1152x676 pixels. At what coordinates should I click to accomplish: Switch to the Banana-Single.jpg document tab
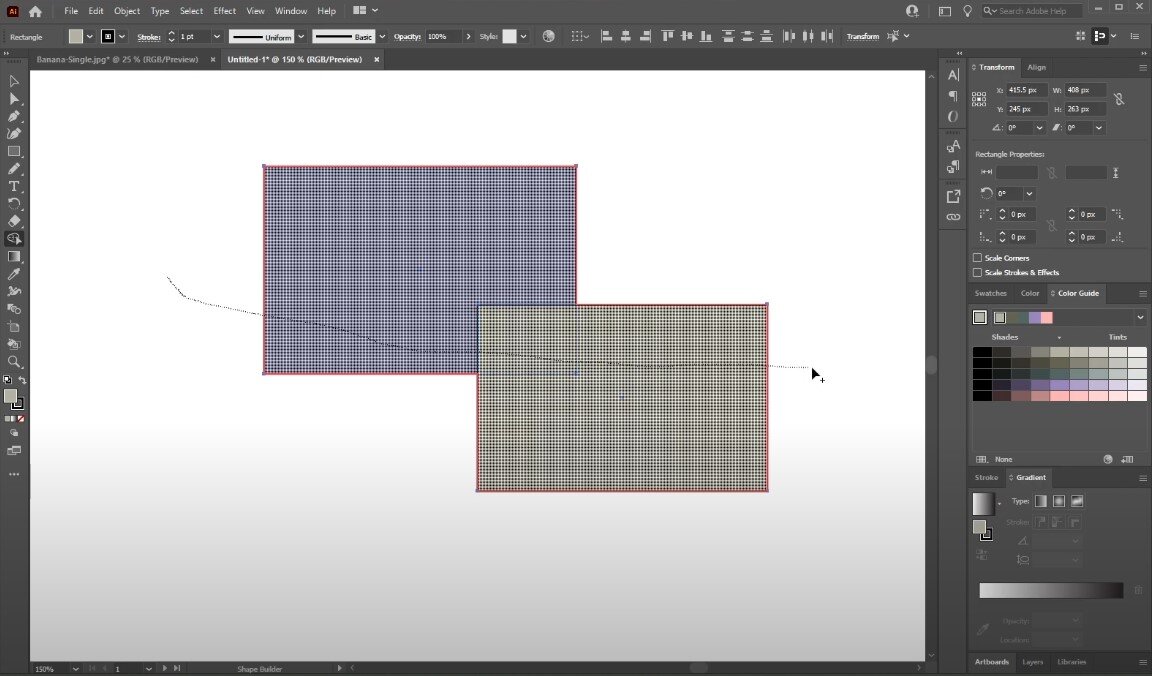[x=117, y=59]
